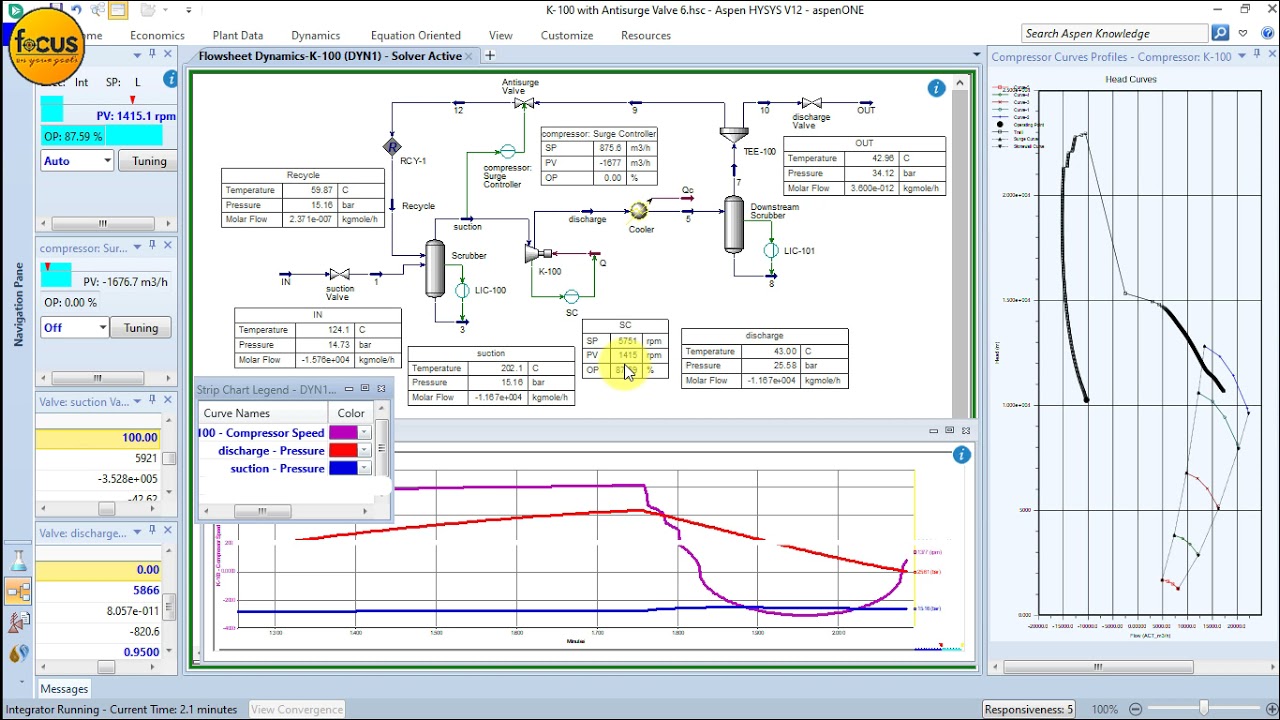The width and height of the screenshot is (1280, 720).
Task: Open the View ribbon tab
Action: pos(501,35)
